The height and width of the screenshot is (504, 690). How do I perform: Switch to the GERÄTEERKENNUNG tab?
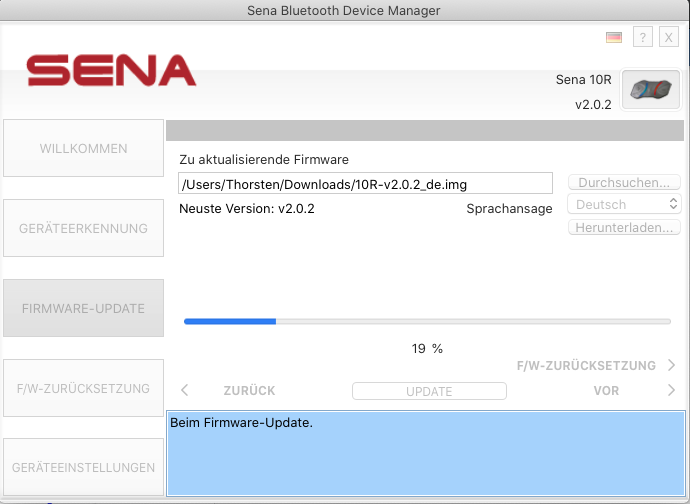tap(84, 228)
